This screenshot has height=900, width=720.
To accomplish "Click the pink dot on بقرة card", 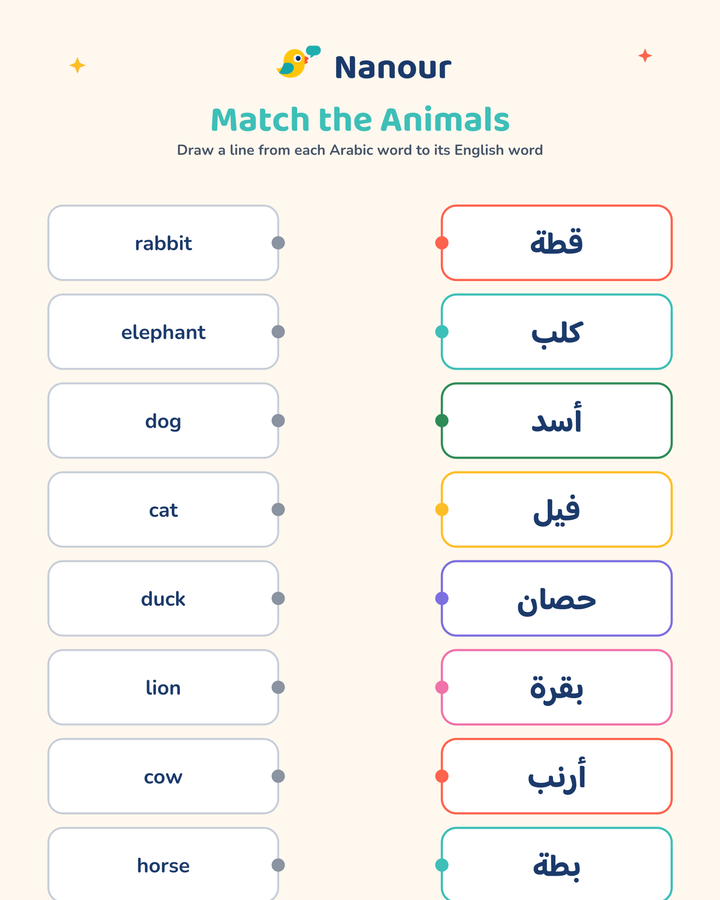I will [442, 688].
